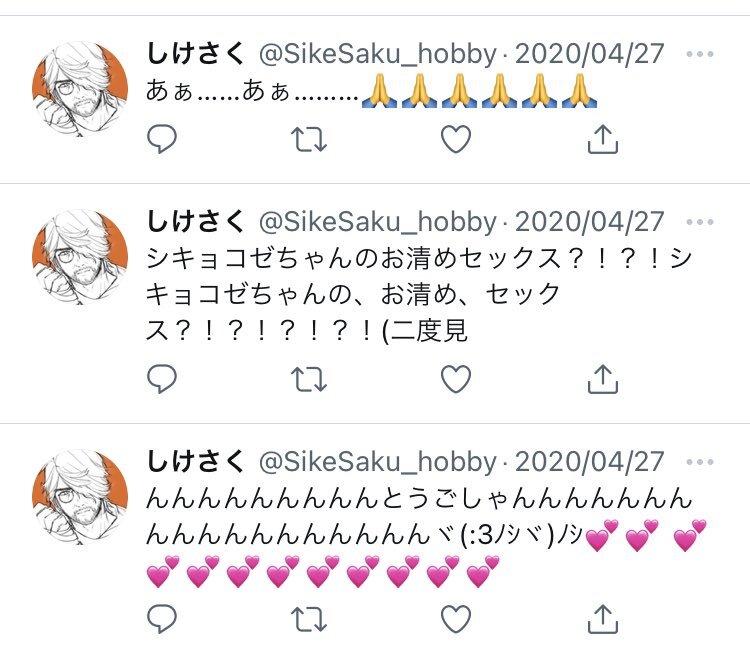Share the first tweet with praying emojis

pyautogui.click(x=603, y=139)
